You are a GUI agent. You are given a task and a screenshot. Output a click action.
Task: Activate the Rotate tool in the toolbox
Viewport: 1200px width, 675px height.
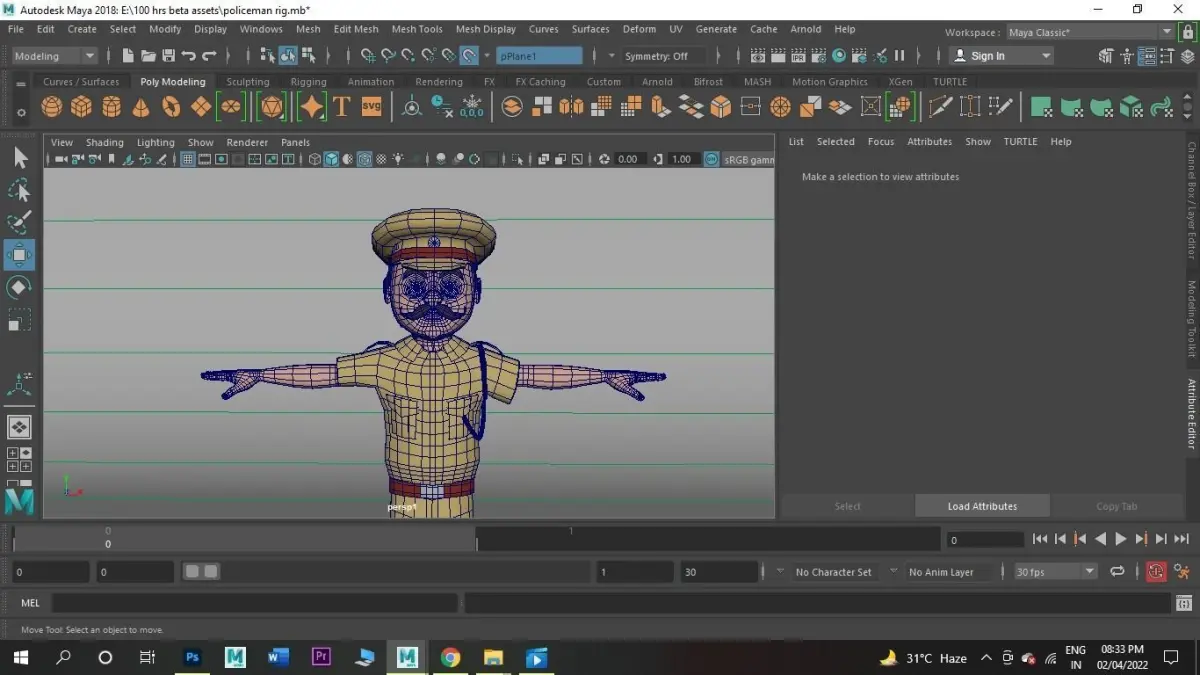(19, 288)
